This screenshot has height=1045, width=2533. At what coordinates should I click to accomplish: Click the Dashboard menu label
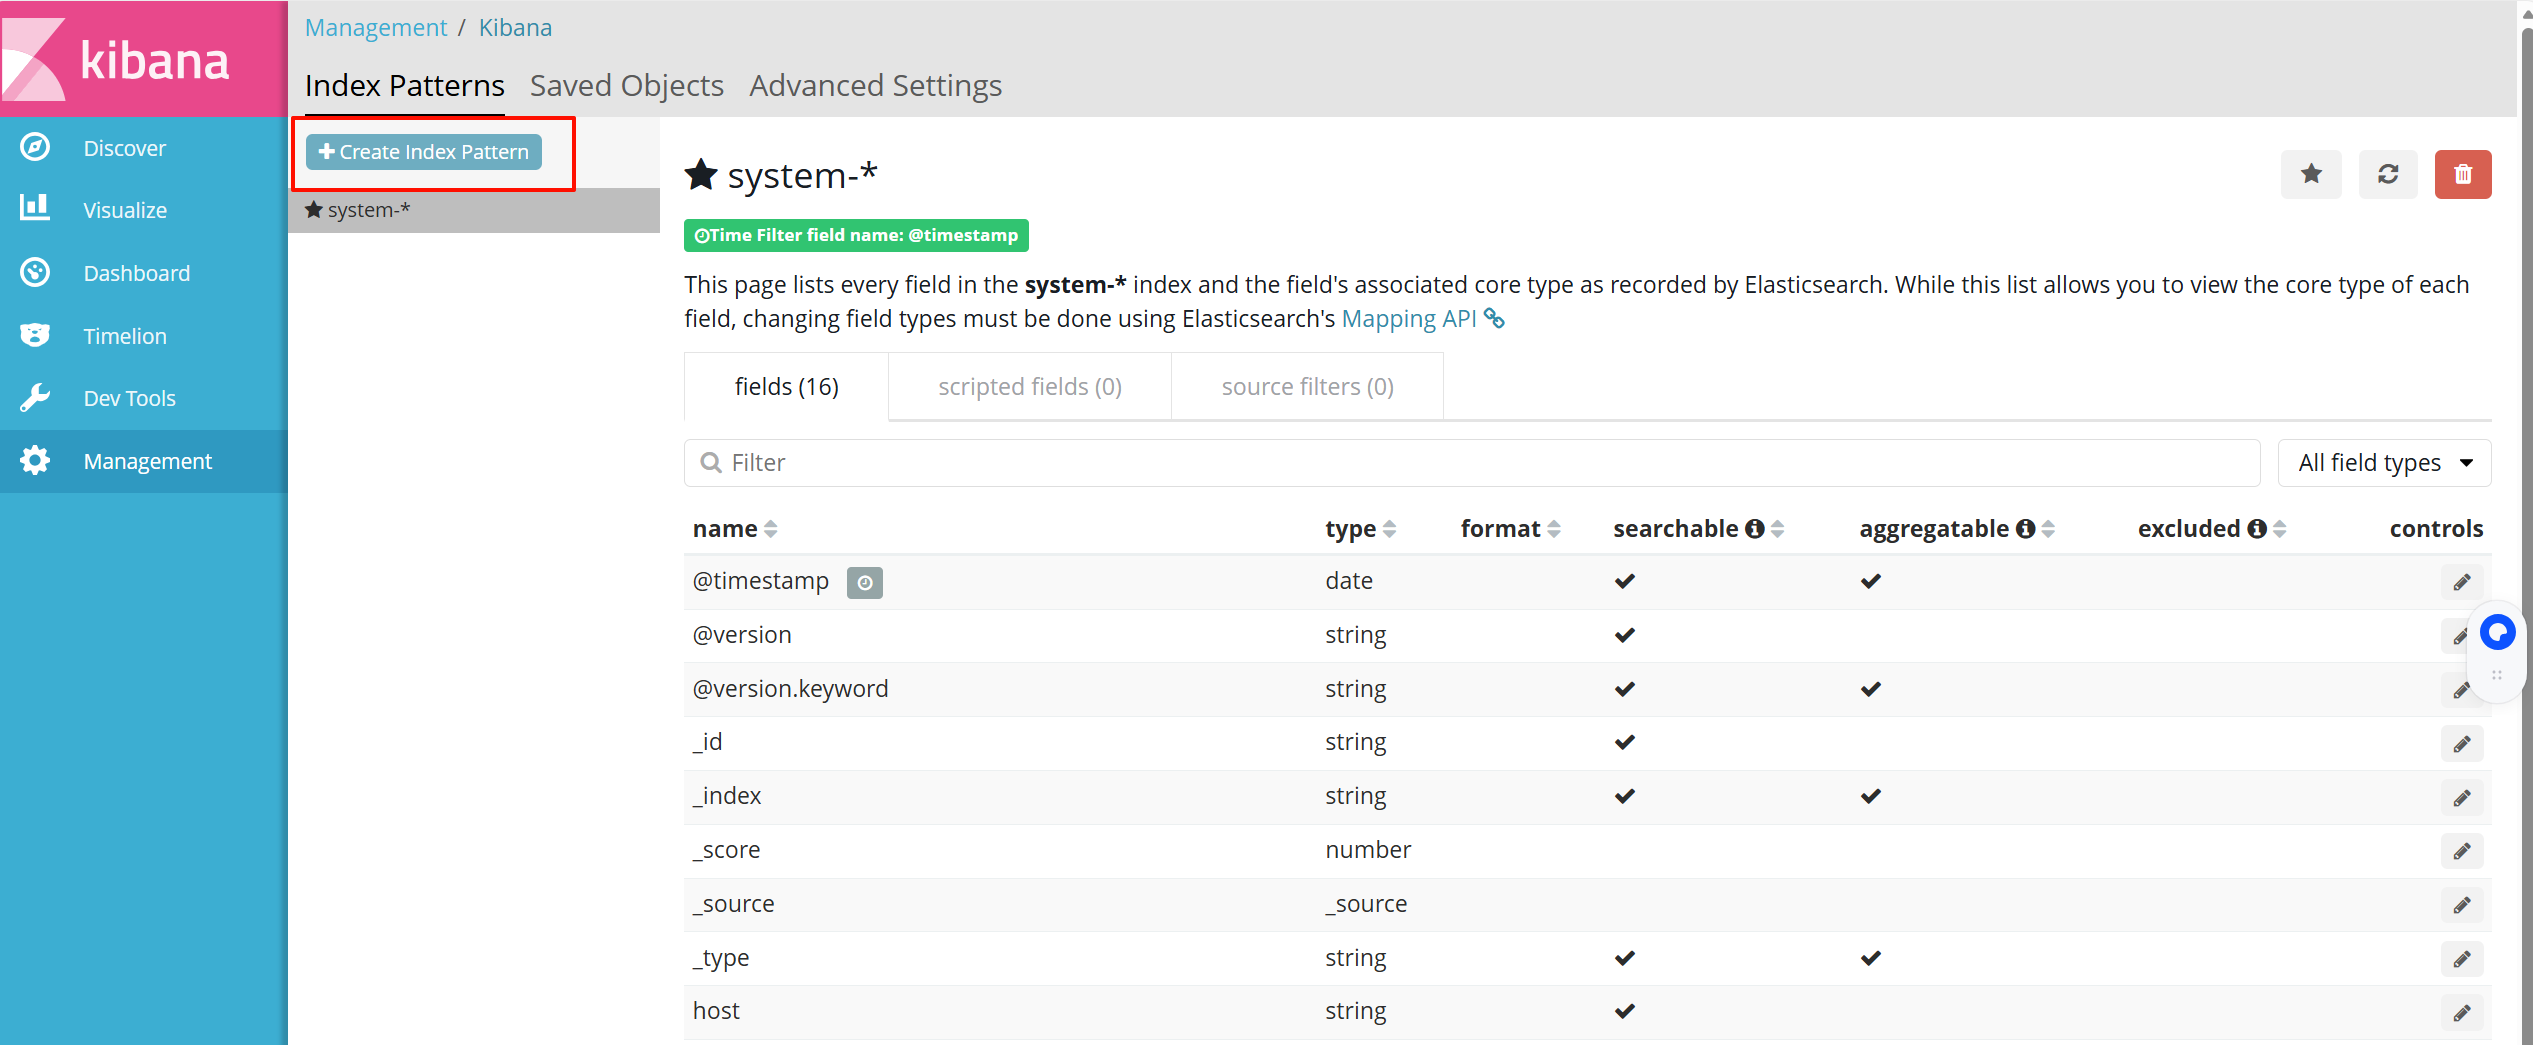point(137,273)
